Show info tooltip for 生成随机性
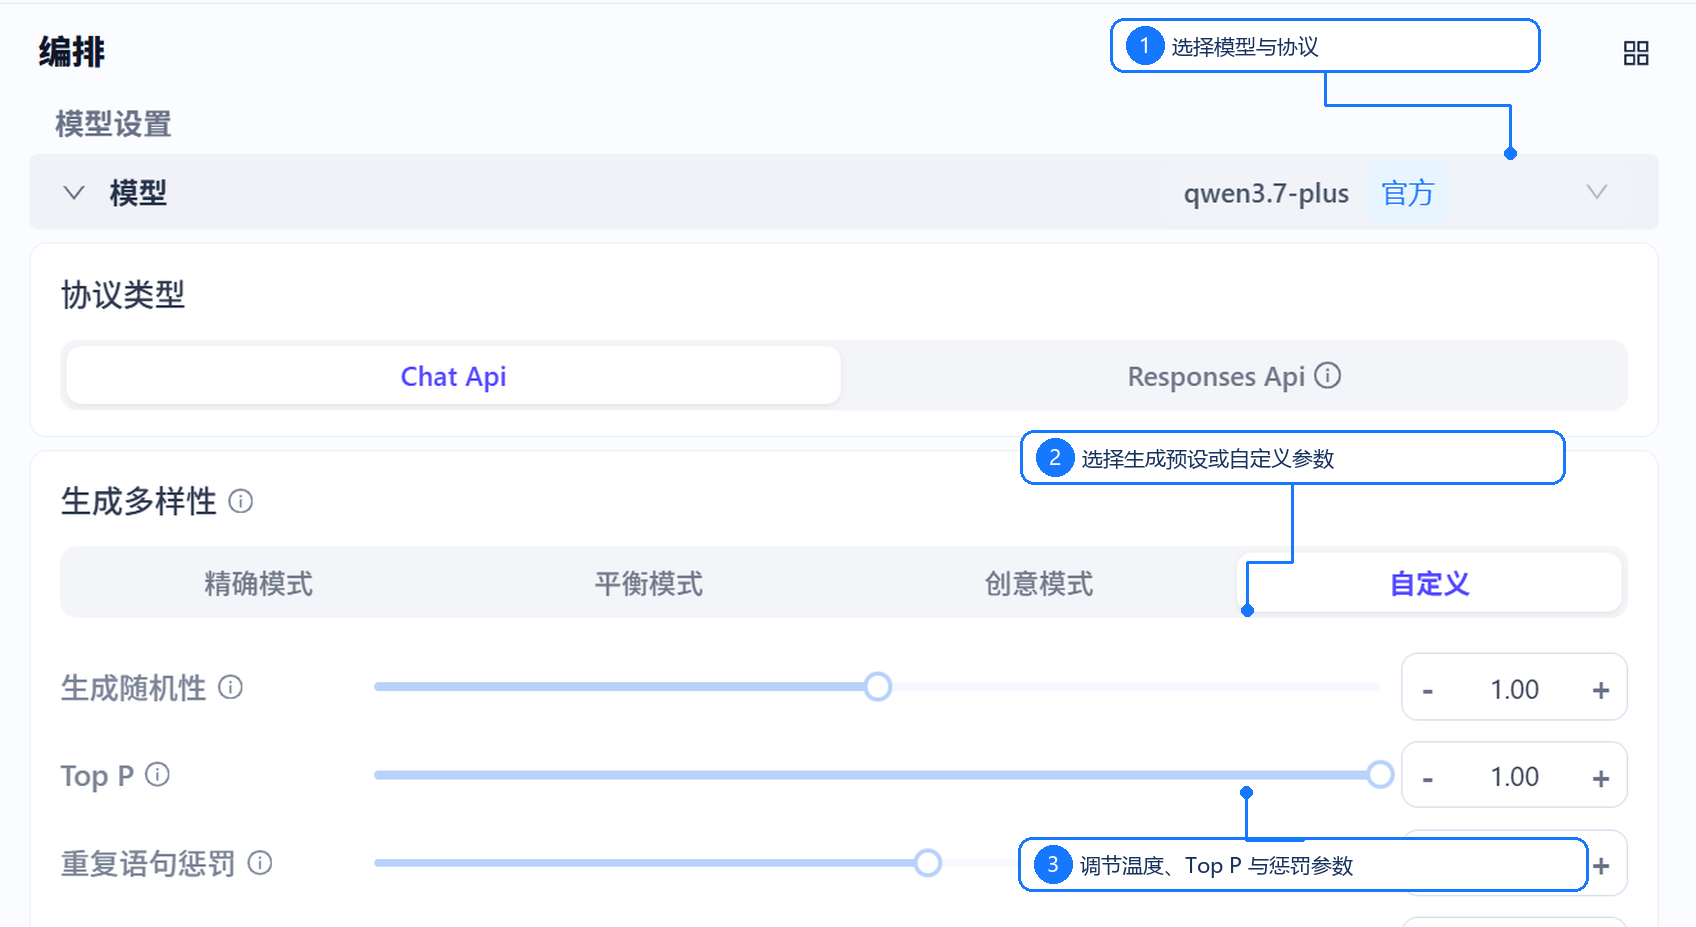The width and height of the screenshot is (1696, 927). [x=230, y=687]
